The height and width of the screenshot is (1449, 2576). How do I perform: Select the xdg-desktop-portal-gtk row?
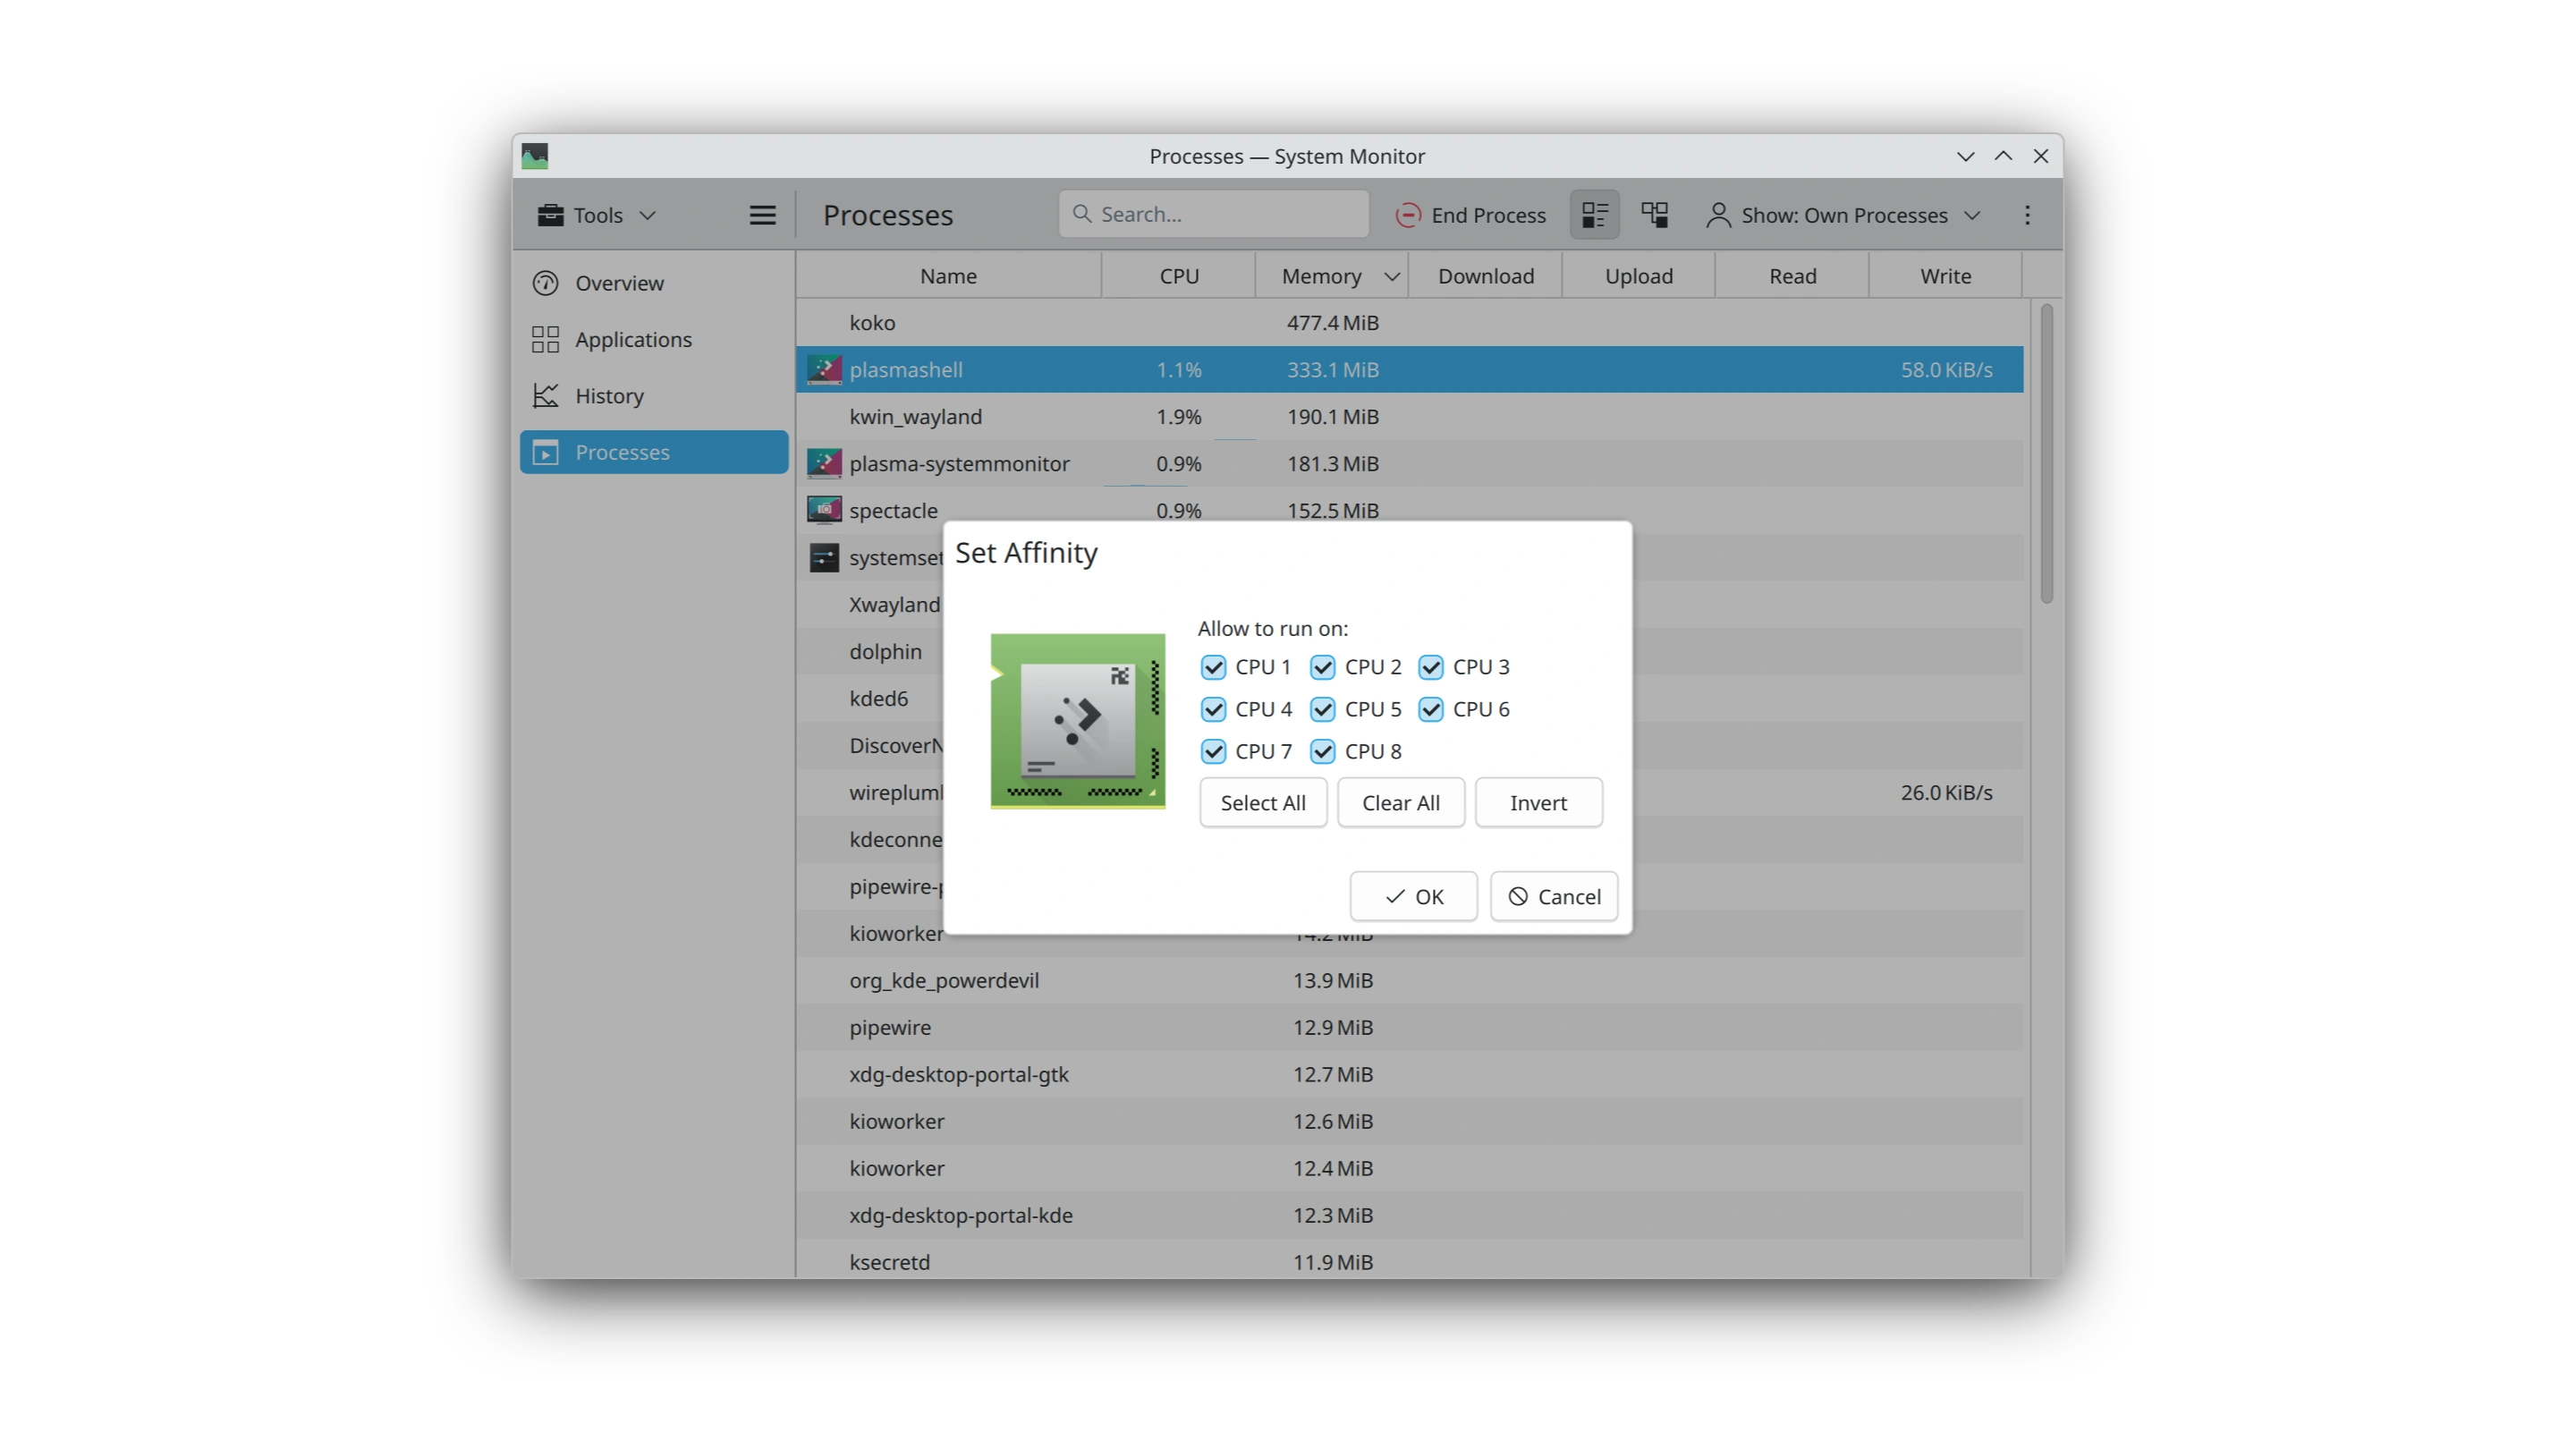click(1410, 1075)
